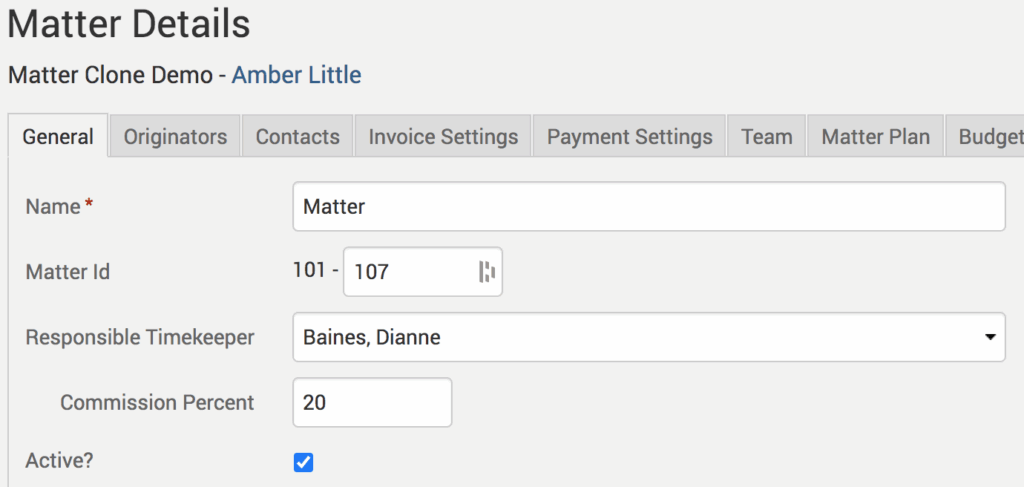Click the Commission Percent label

click(157, 402)
